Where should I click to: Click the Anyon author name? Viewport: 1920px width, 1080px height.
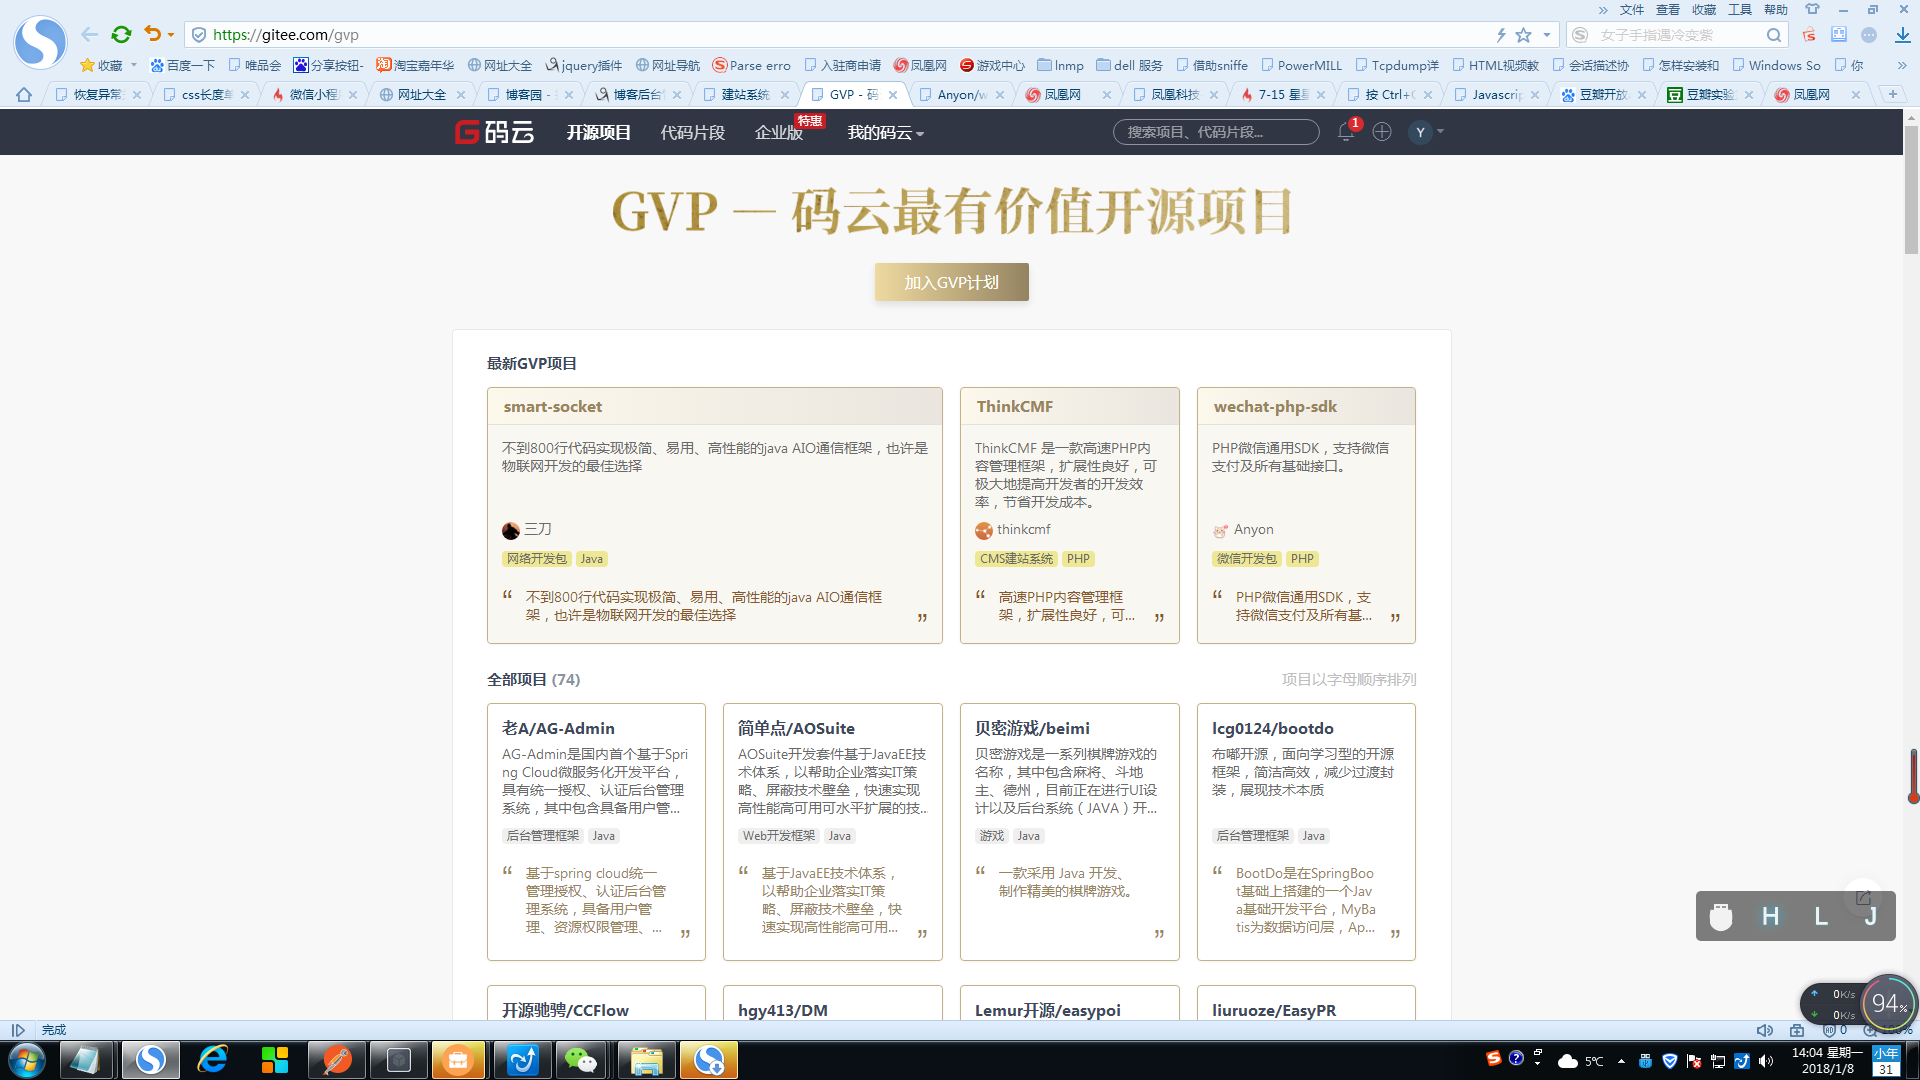pos(1253,529)
